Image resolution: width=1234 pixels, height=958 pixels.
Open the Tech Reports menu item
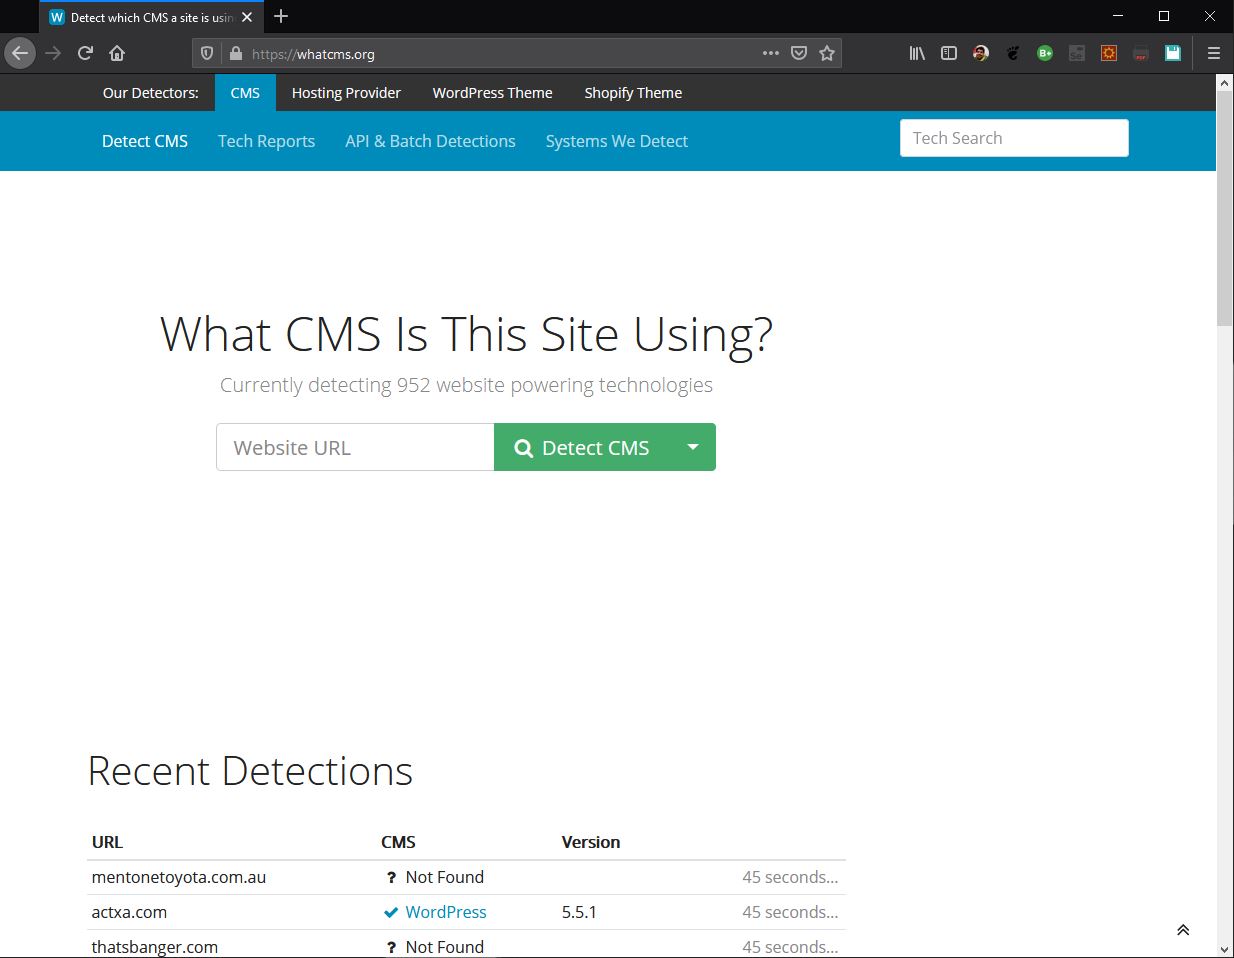coord(266,141)
